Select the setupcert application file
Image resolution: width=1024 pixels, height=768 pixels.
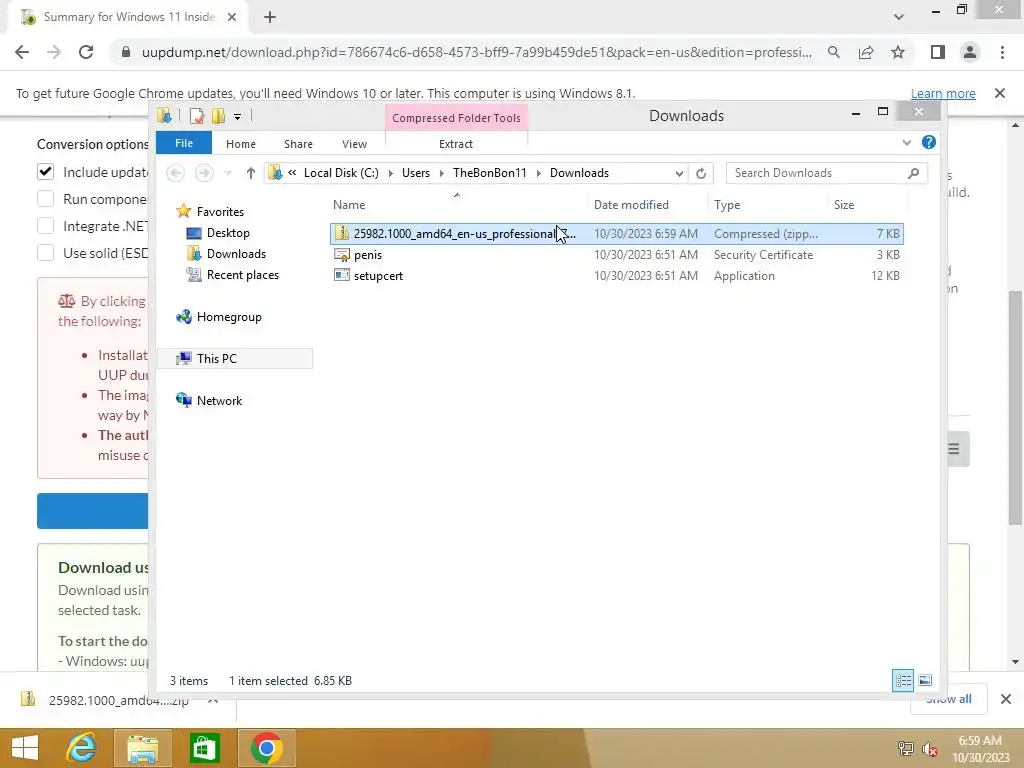[616, 276]
